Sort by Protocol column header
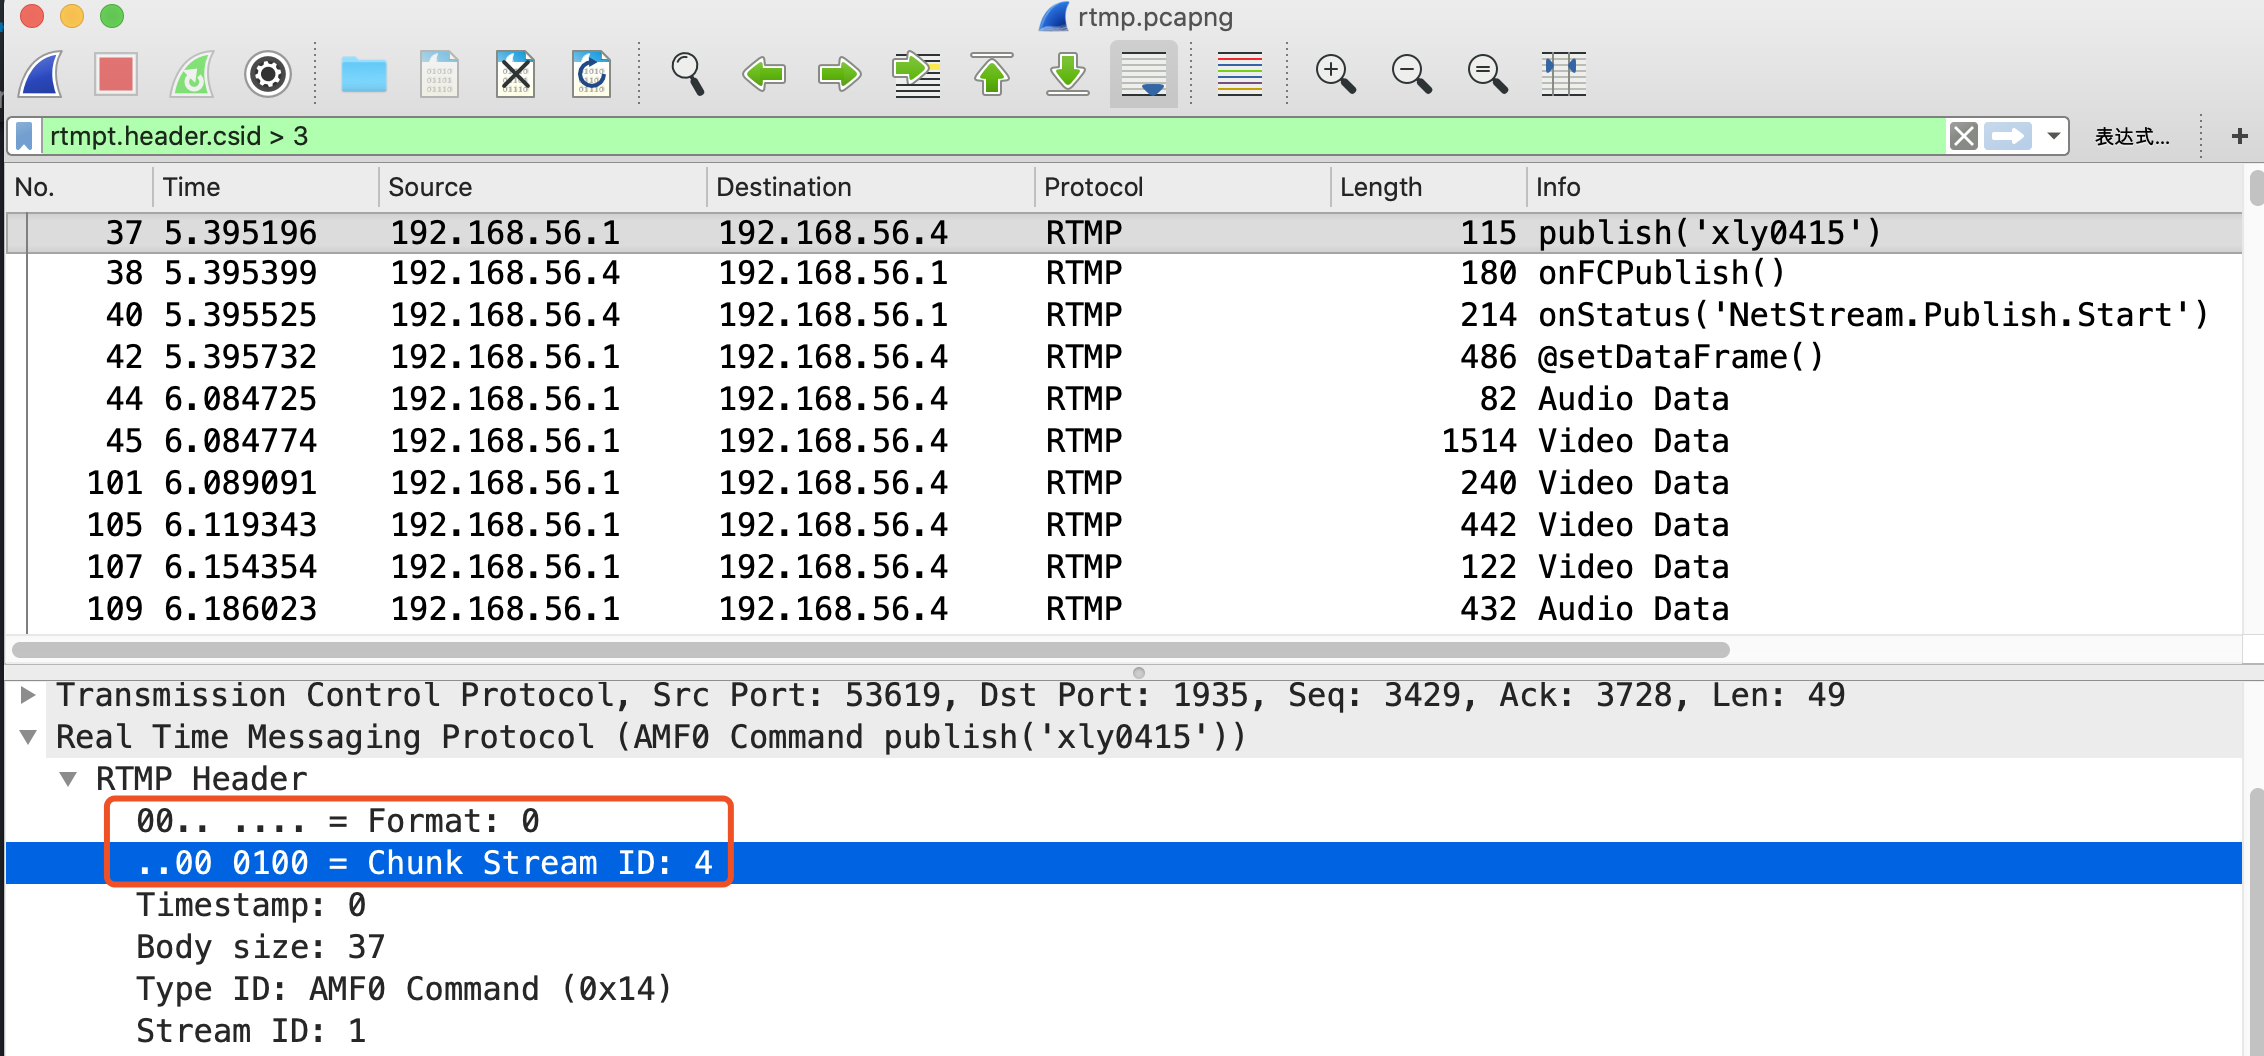This screenshot has height=1056, width=2264. pos(1183,187)
